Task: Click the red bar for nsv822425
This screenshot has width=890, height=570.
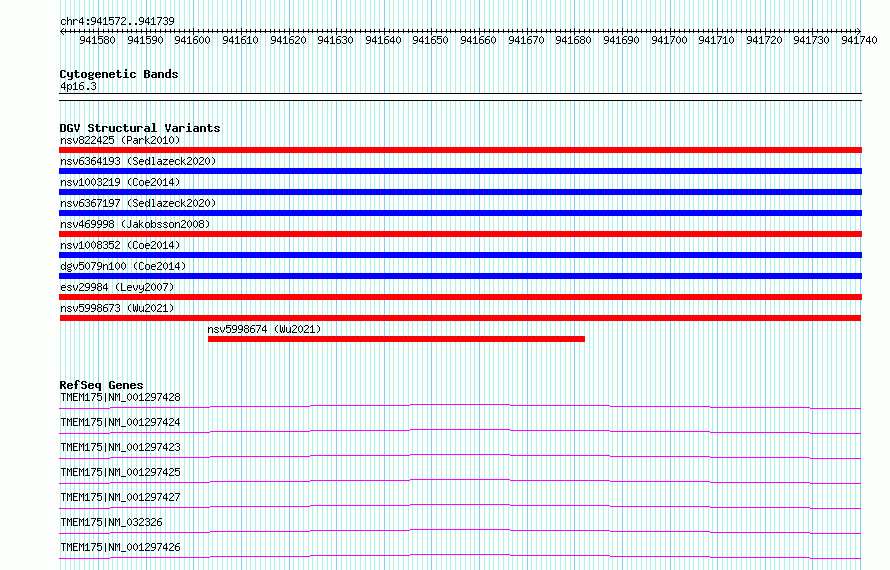Action: pyautogui.click(x=460, y=150)
